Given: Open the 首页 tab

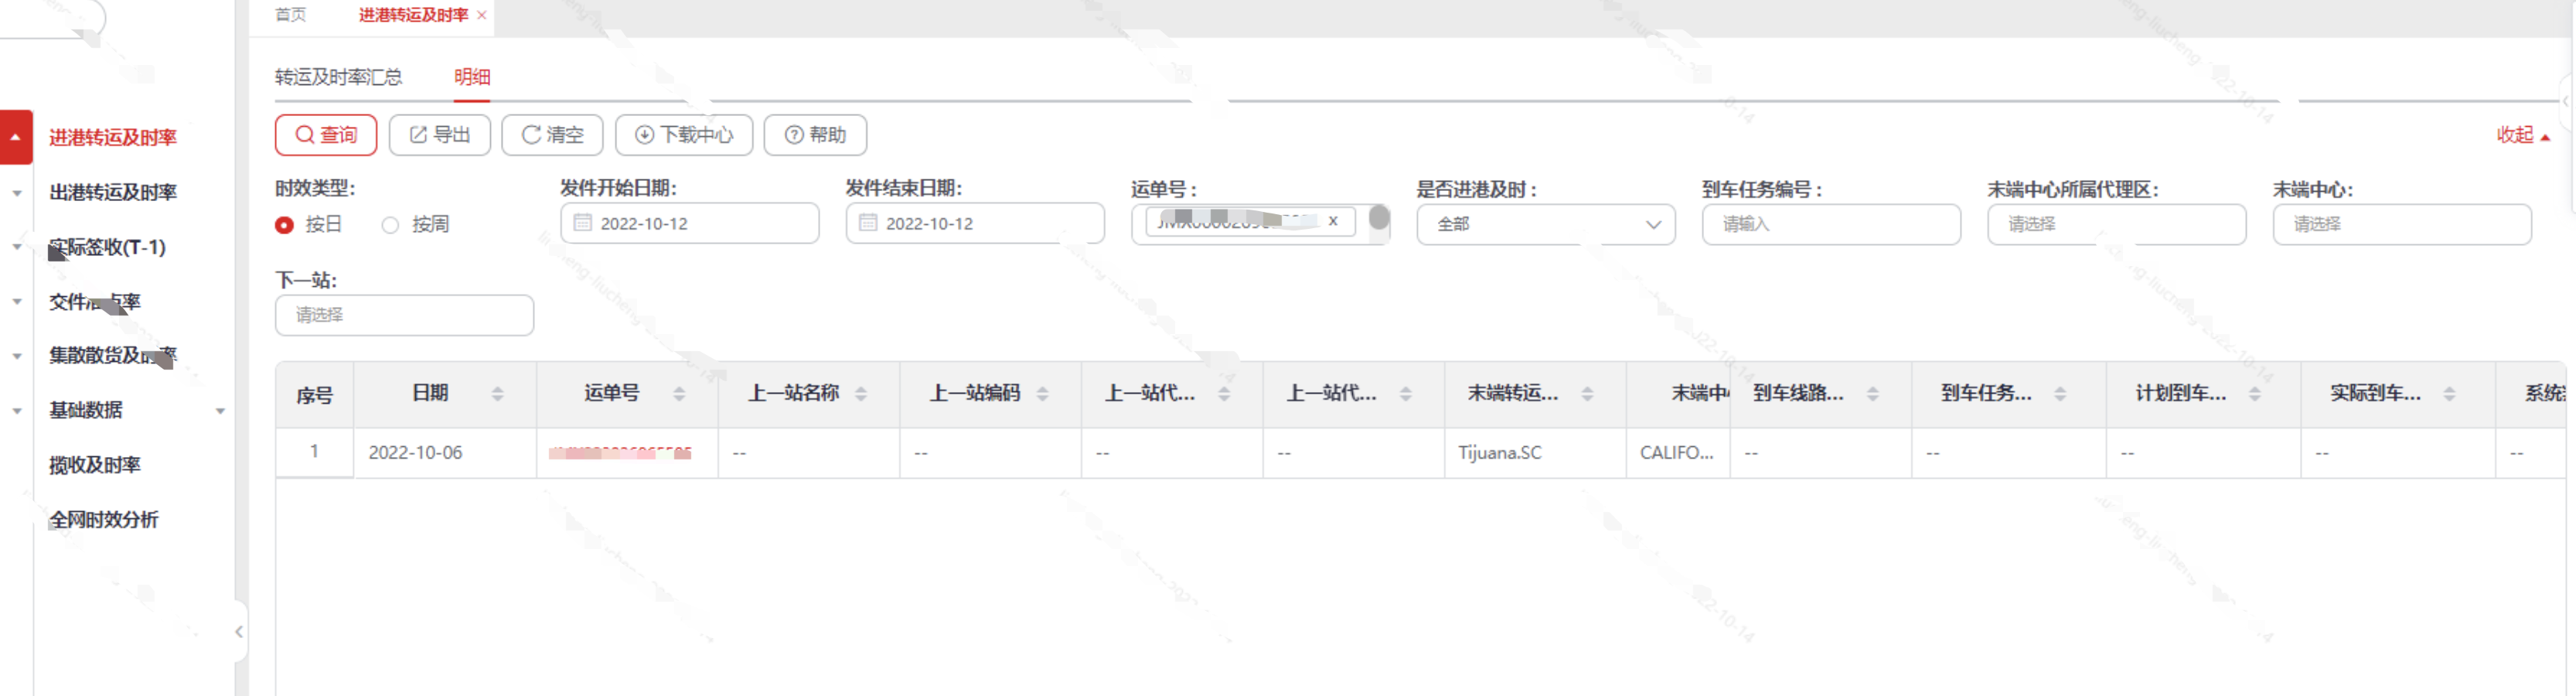Looking at the screenshot, I should pos(291,15).
